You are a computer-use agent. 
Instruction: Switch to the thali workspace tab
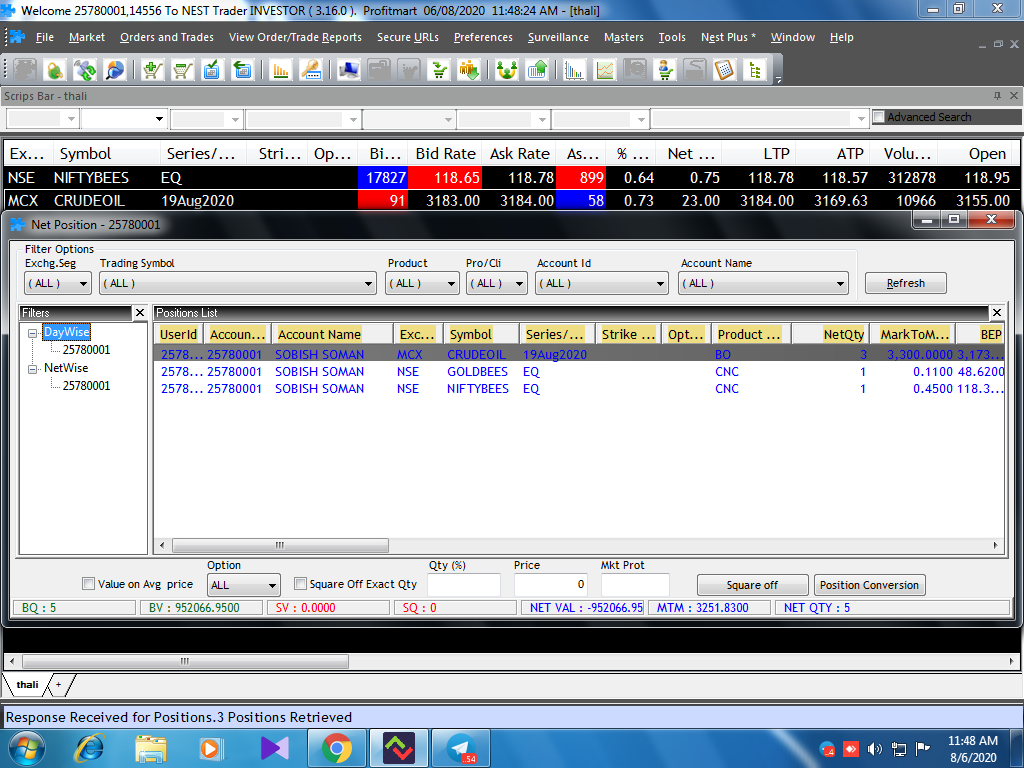[27, 684]
